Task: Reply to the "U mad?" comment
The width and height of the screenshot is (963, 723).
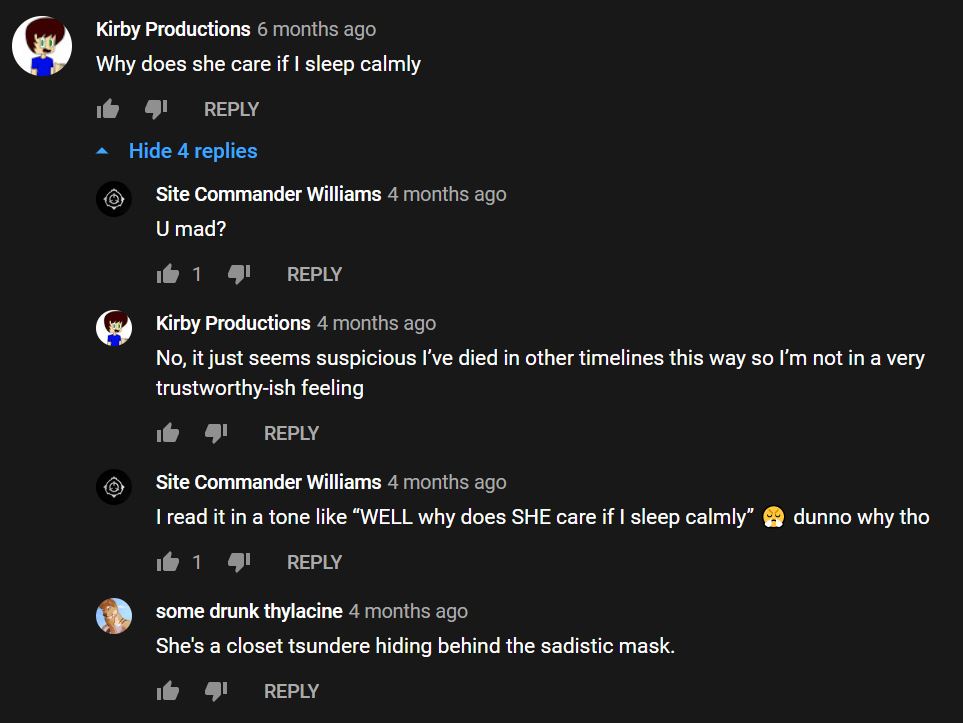Action: point(314,274)
